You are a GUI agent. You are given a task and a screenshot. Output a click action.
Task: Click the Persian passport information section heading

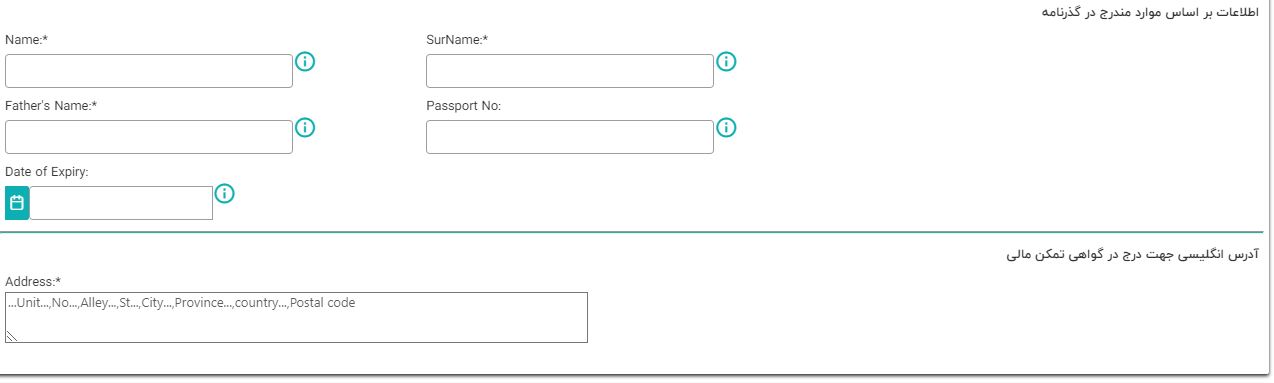click(1152, 12)
